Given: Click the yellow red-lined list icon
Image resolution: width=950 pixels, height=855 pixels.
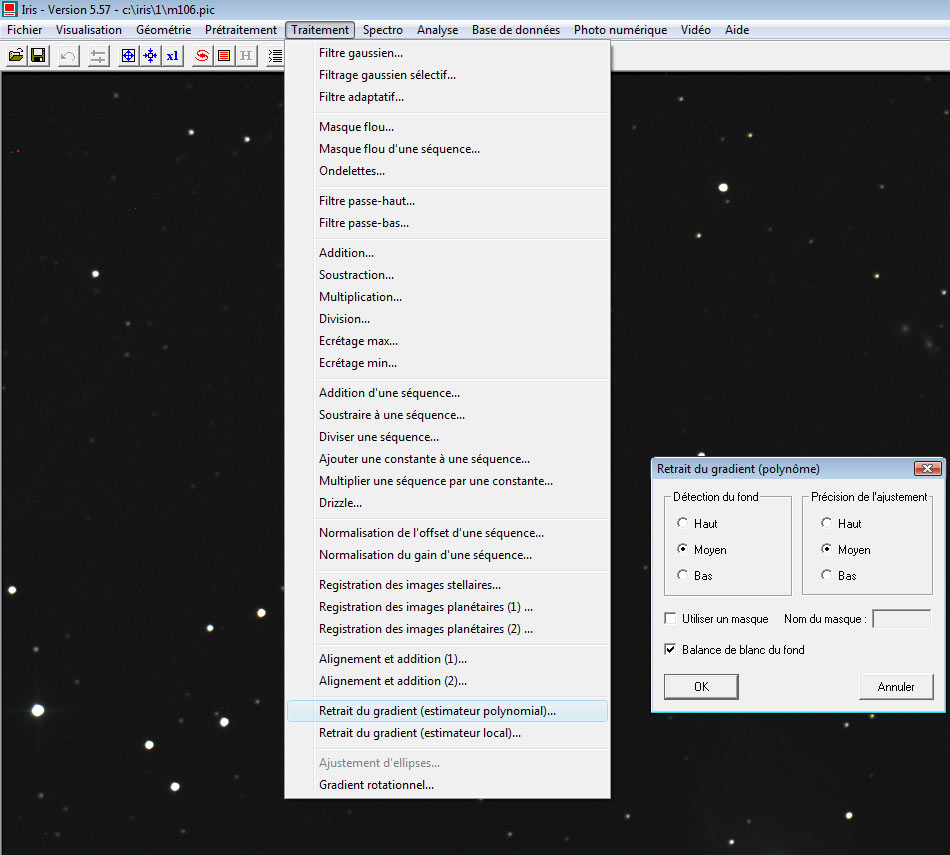Looking at the screenshot, I should click(224, 56).
